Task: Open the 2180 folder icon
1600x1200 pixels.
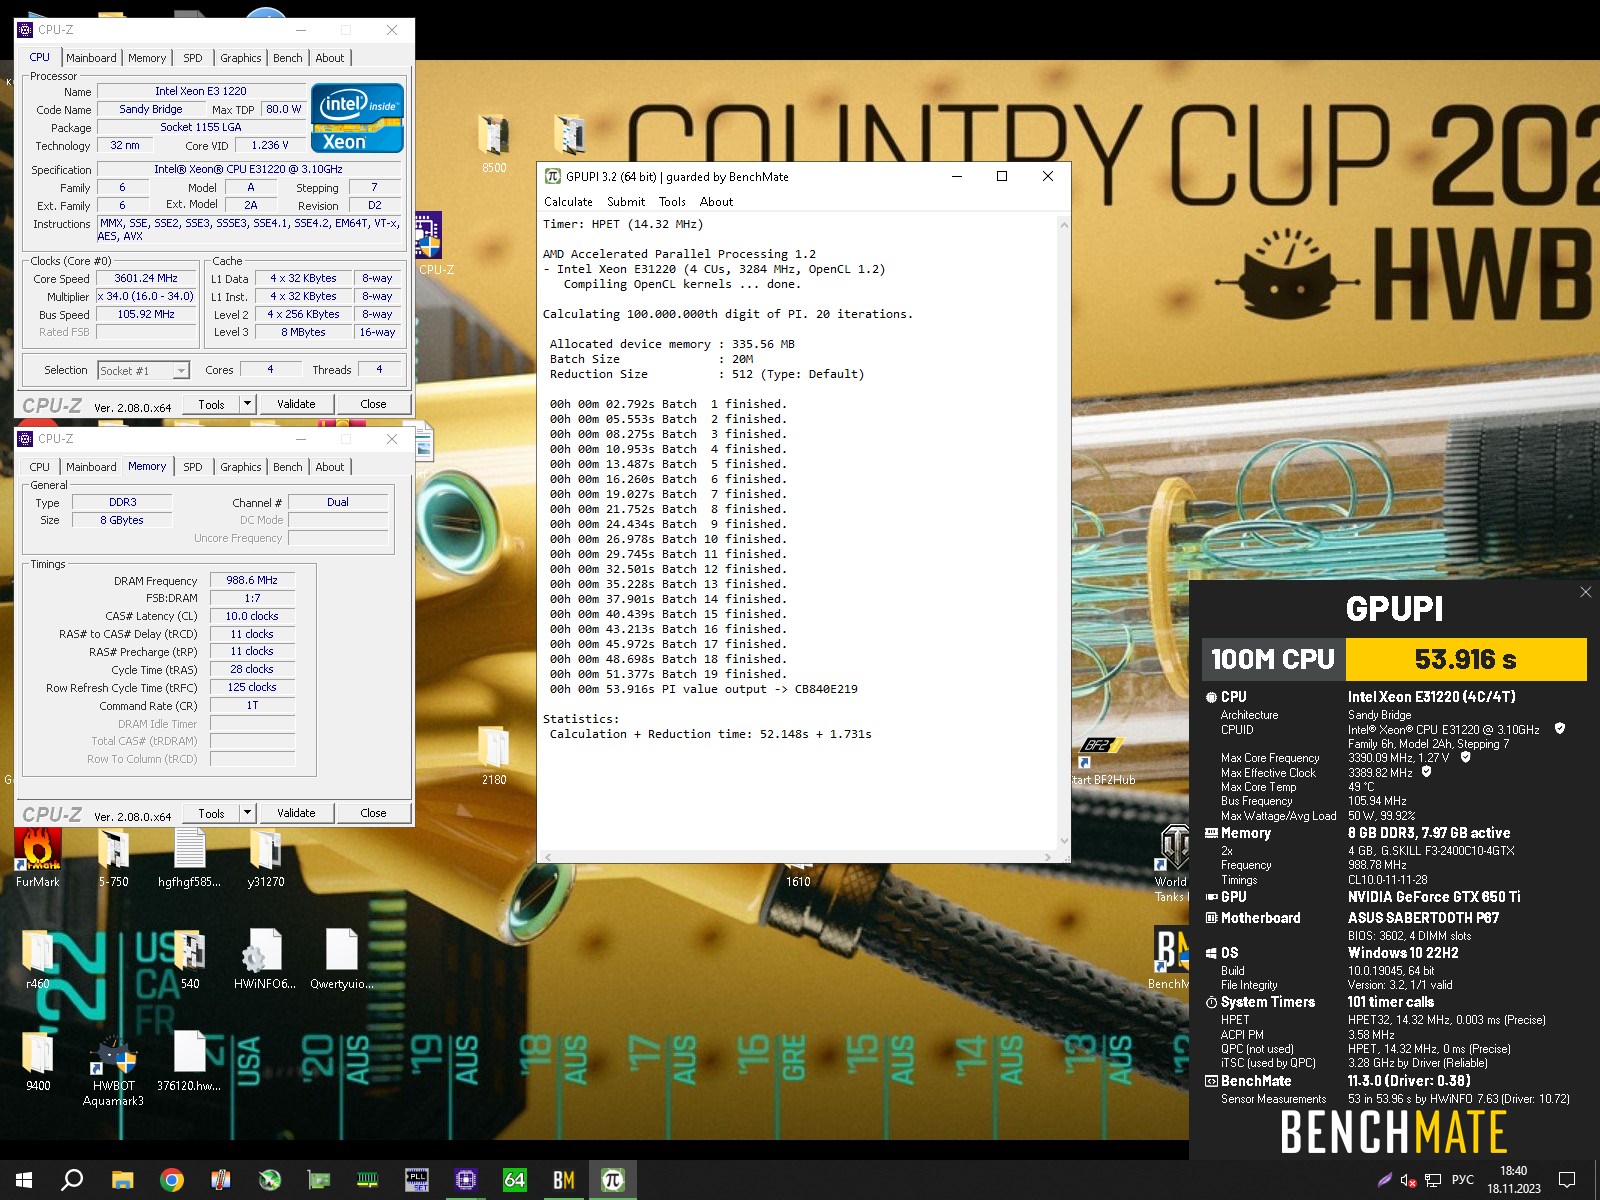Action: pos(493,756)
